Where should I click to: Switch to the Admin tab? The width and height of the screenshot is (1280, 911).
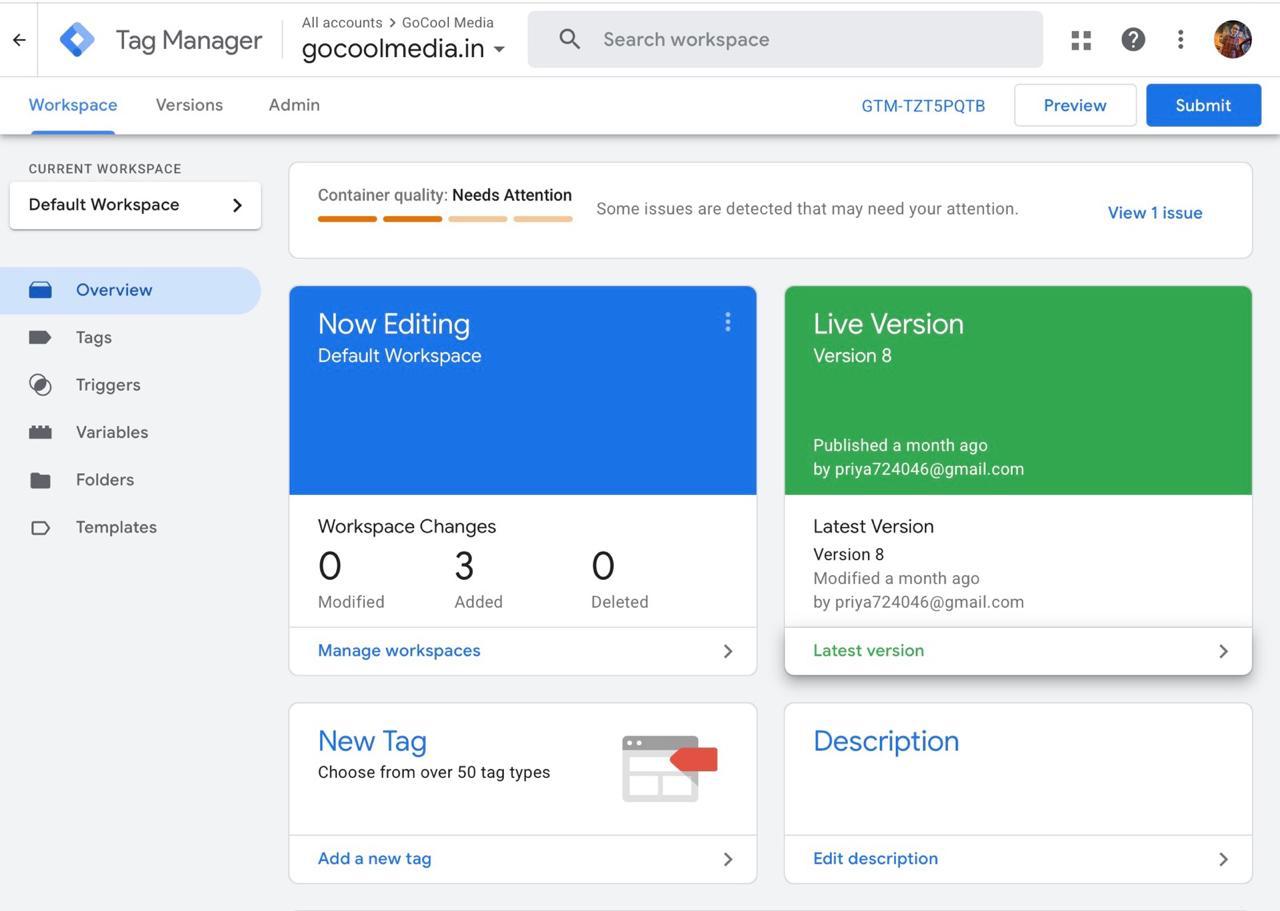pos(294,105)
